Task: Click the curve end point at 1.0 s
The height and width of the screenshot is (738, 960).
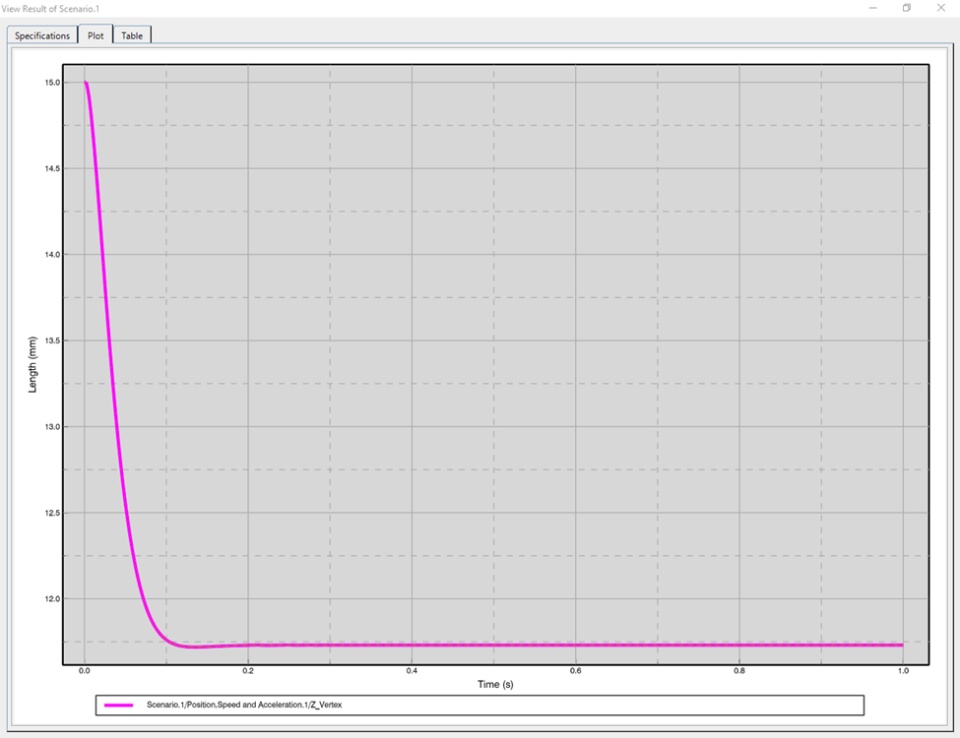Action: [903, 645]
